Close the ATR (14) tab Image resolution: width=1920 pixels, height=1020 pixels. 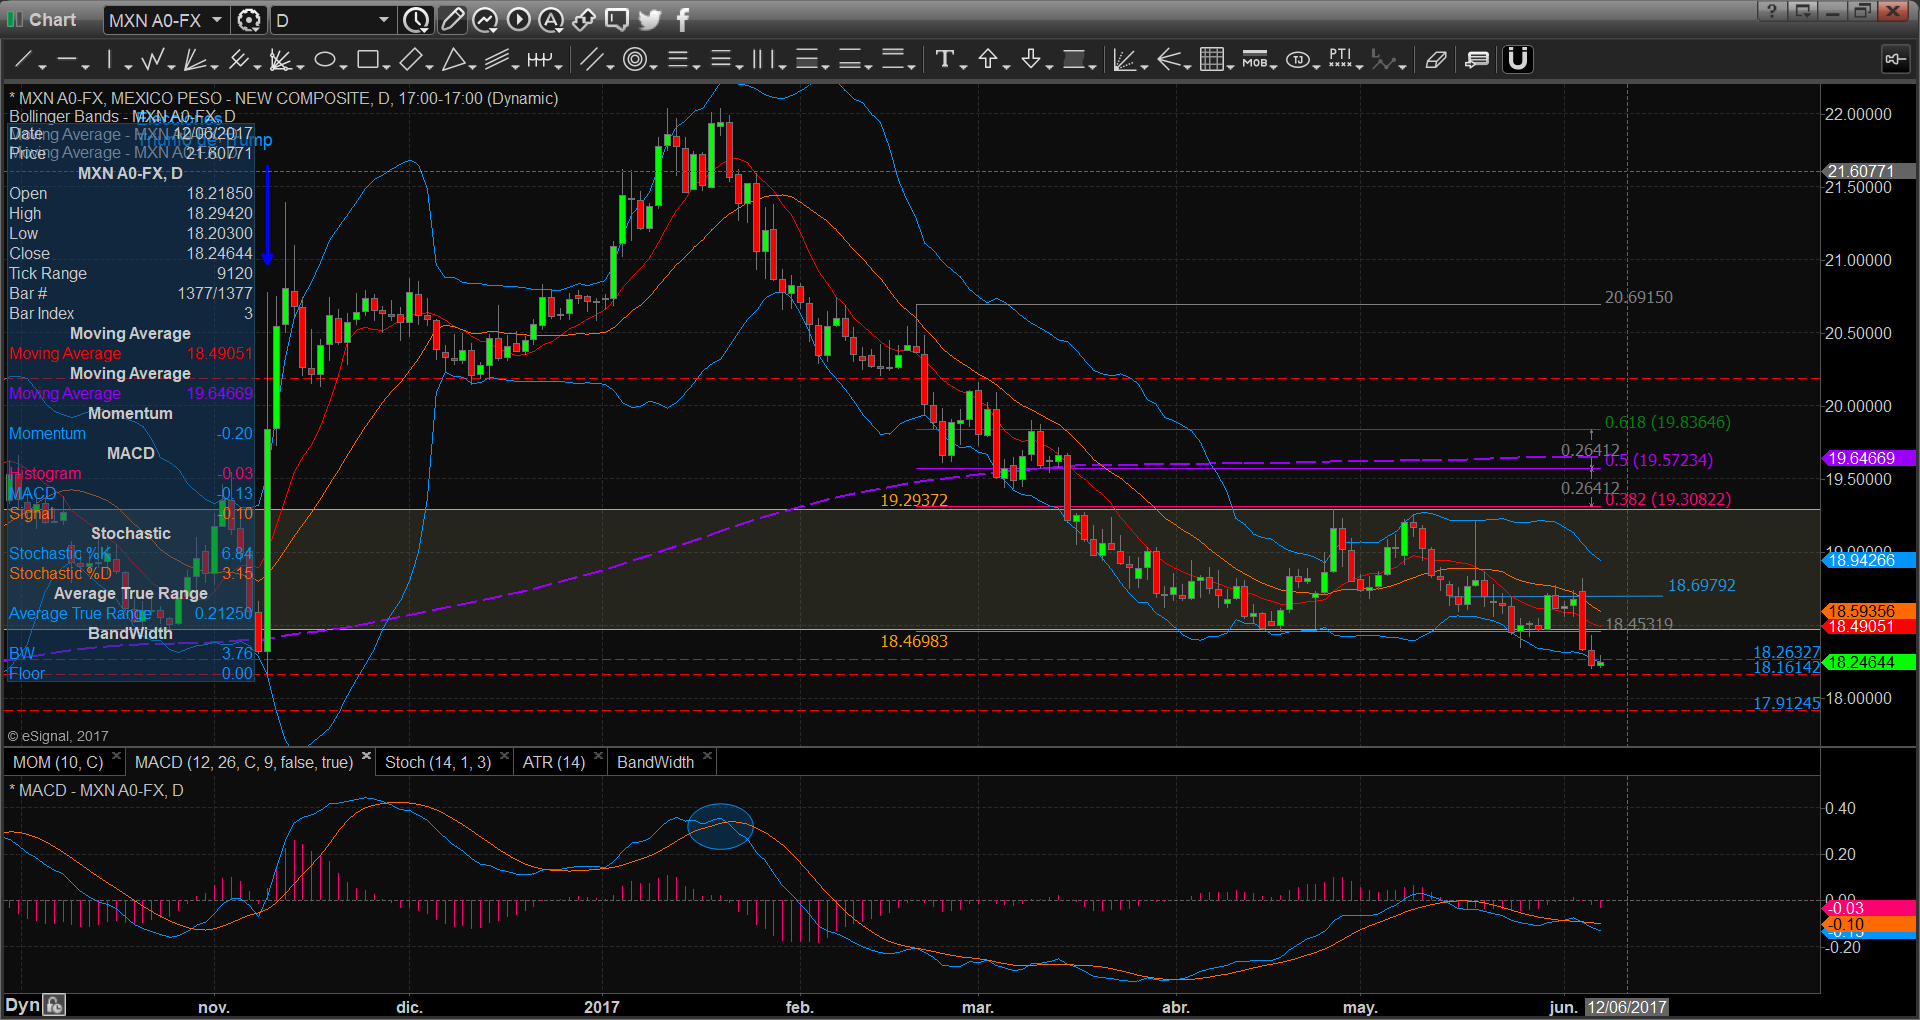click(599, 756)
